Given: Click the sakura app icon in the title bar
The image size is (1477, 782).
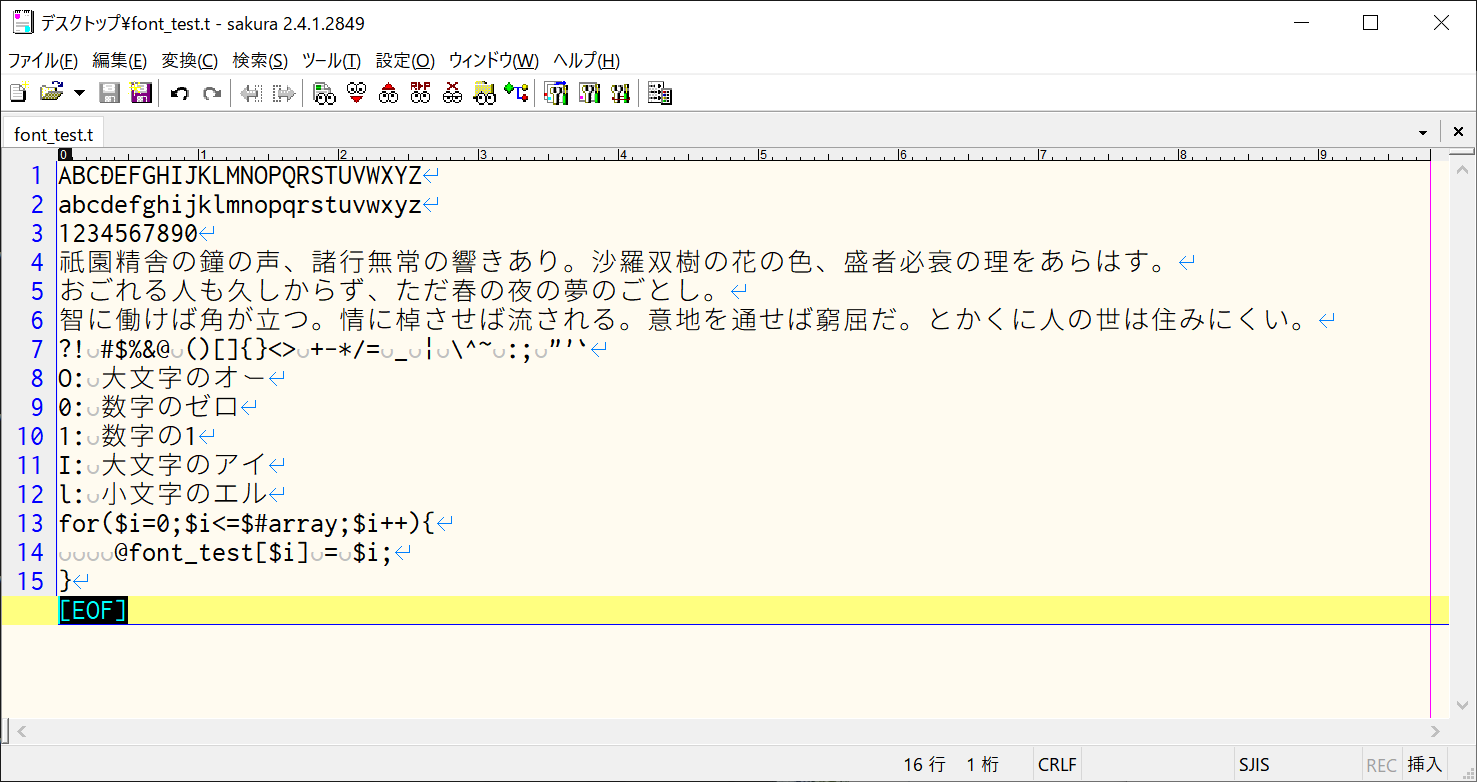Looking at the screenshot, I should [x=22, y=22].
